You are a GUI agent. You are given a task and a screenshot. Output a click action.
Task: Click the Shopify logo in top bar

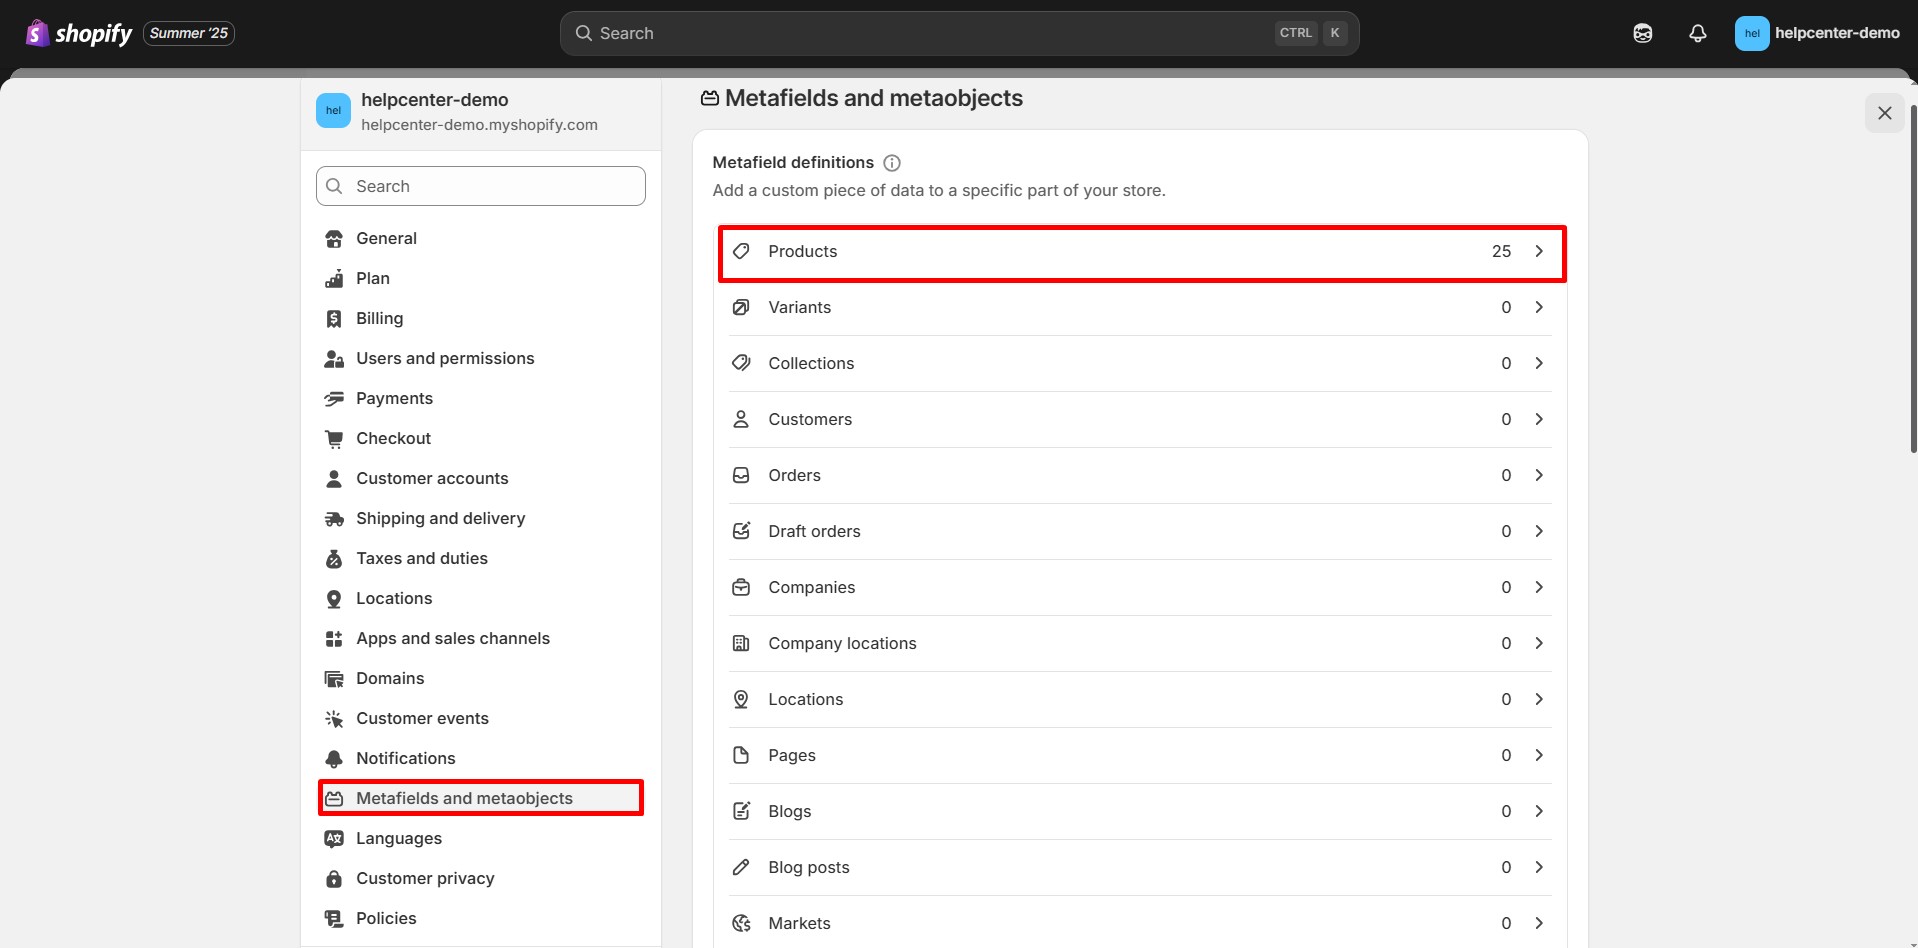pos(78,33)
